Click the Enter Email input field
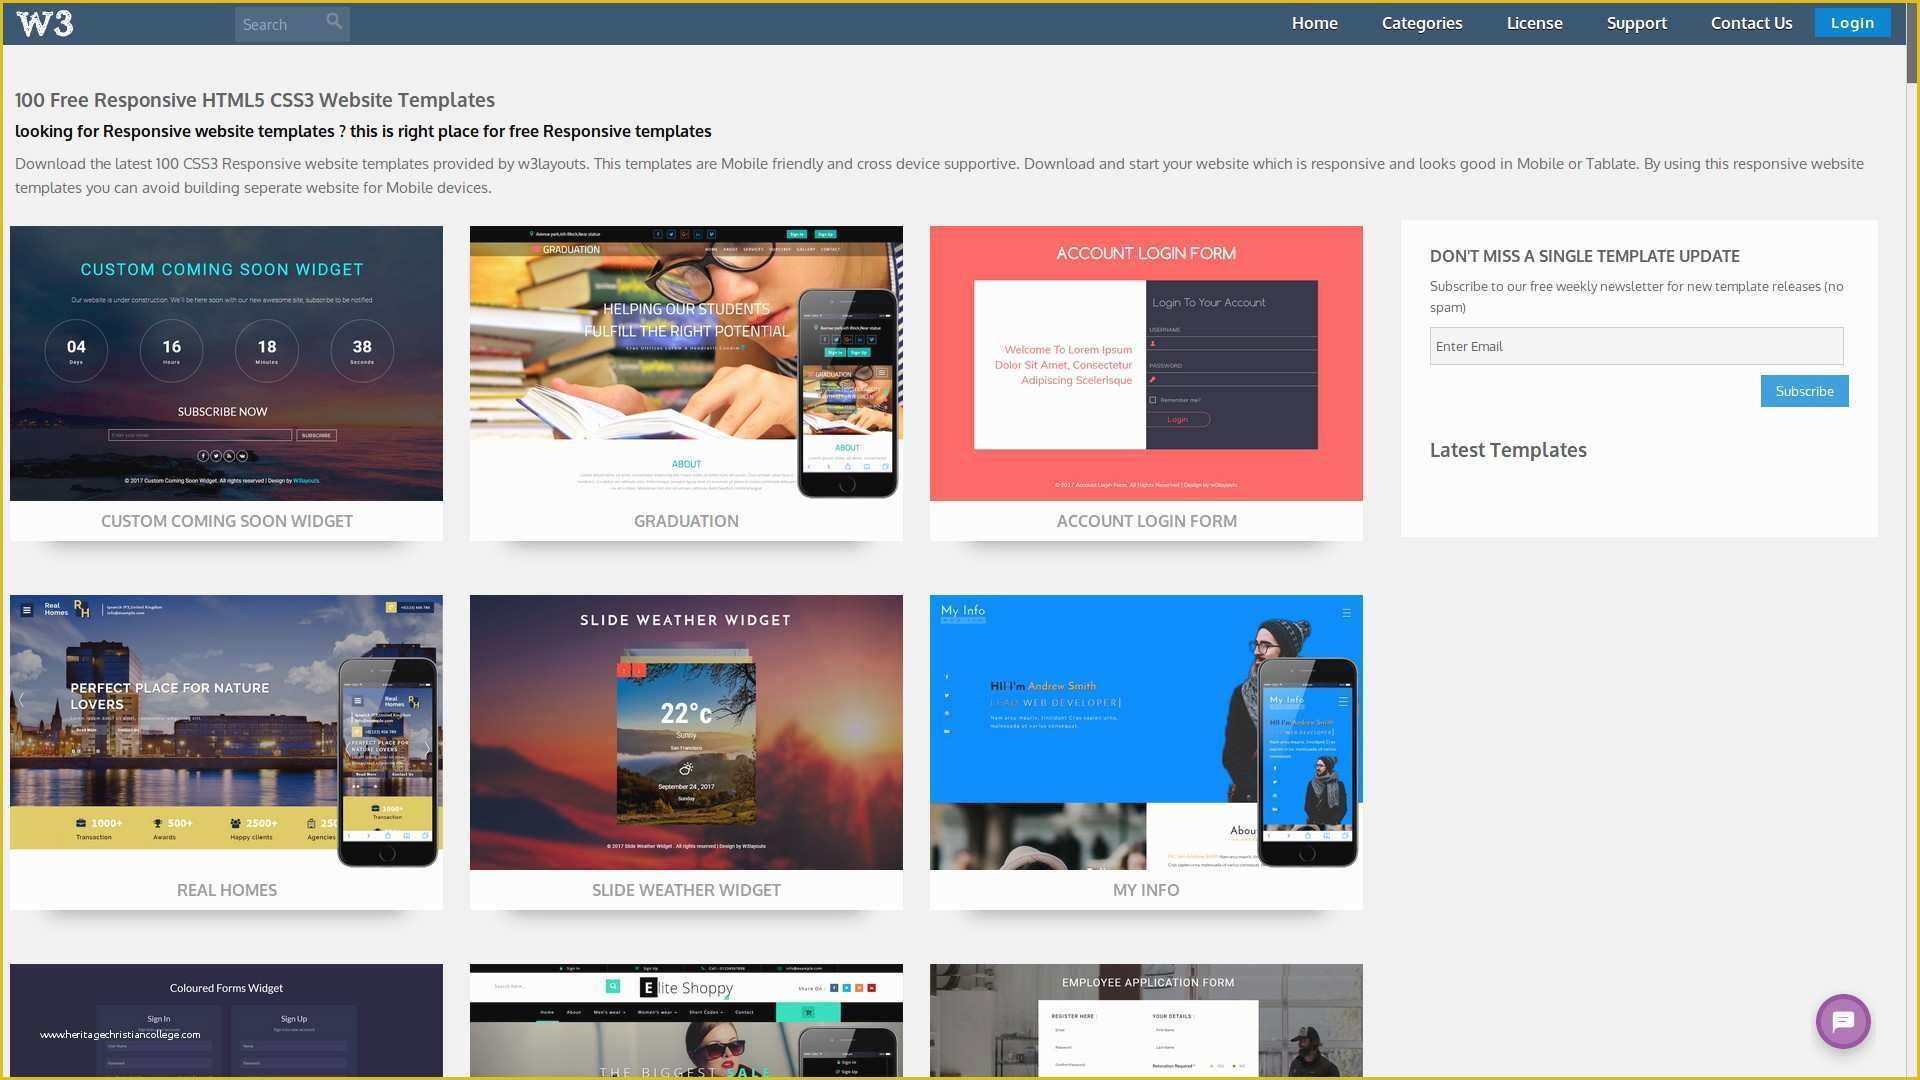 coord(1635,345)
